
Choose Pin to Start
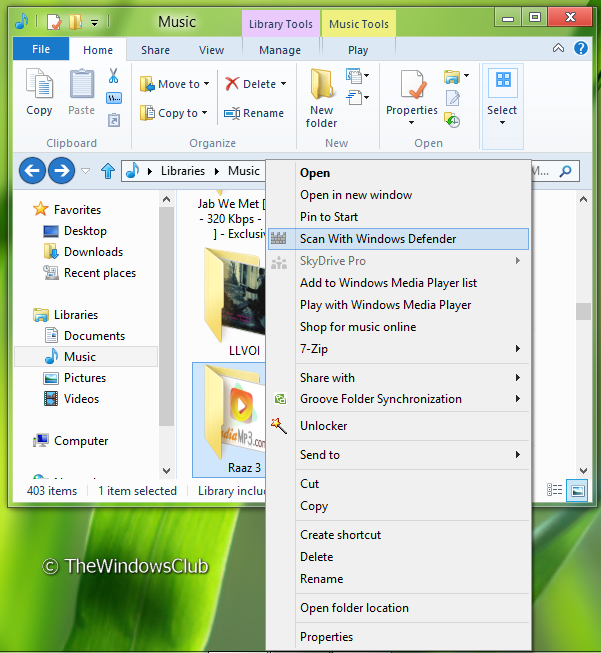tap(399, 217)
